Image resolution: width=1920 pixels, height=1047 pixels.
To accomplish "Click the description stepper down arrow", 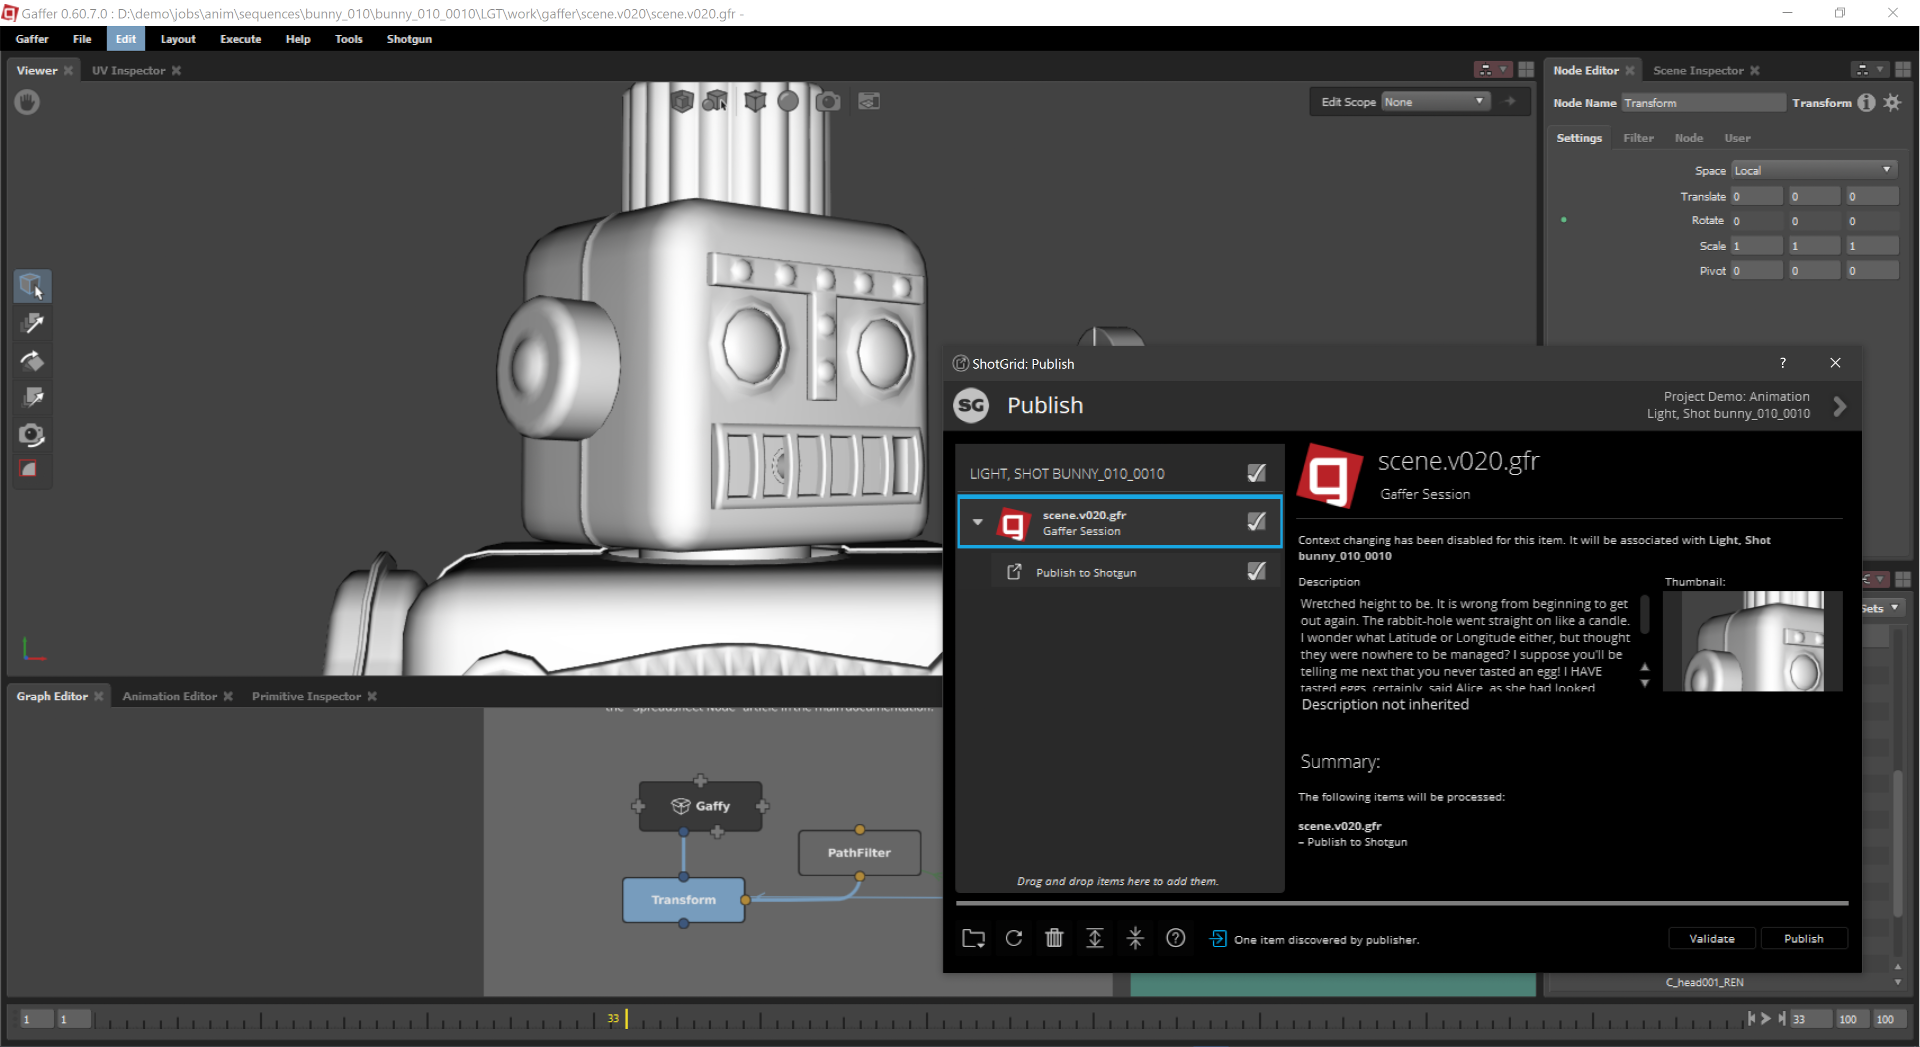I will point(1645,683).
